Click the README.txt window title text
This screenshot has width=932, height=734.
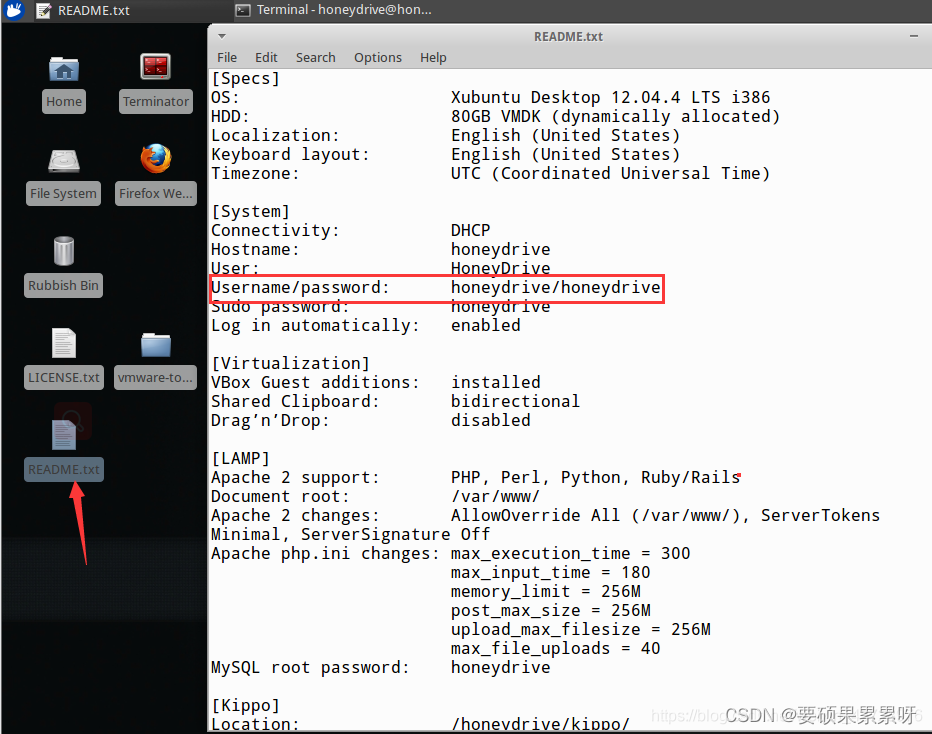click(x=568, y=37)
